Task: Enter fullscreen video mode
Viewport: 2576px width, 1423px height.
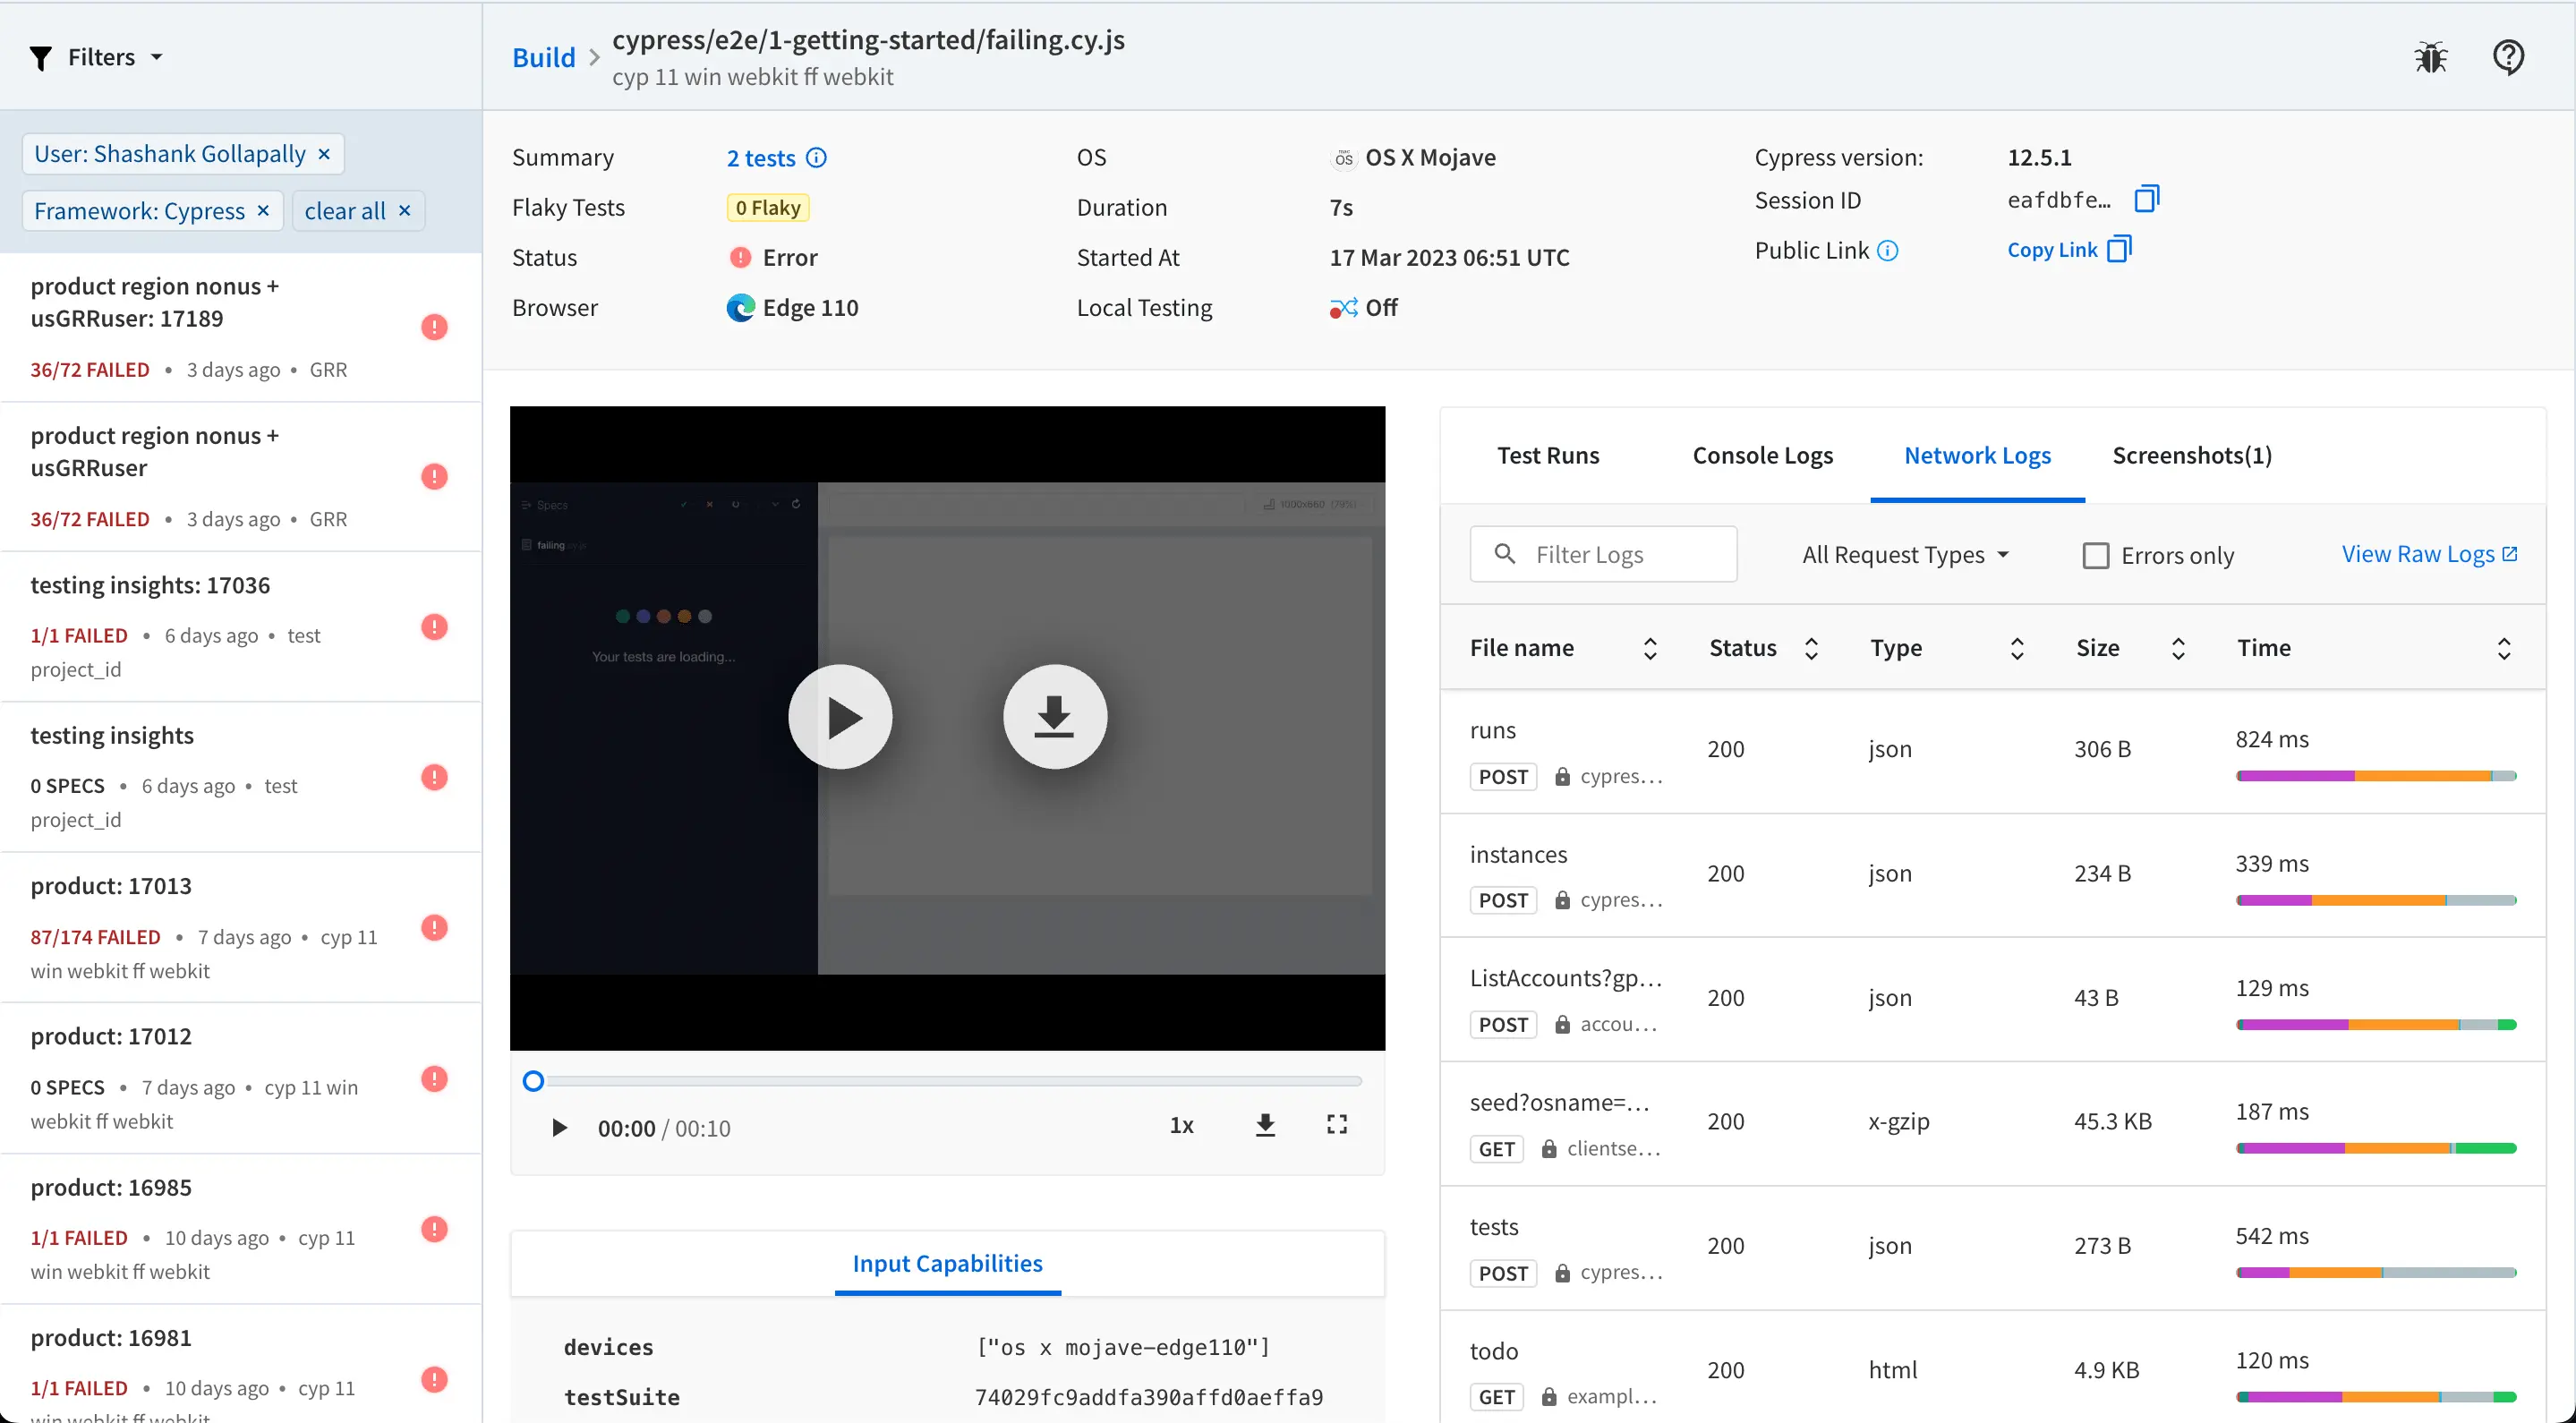Action: [1336, 1125]
